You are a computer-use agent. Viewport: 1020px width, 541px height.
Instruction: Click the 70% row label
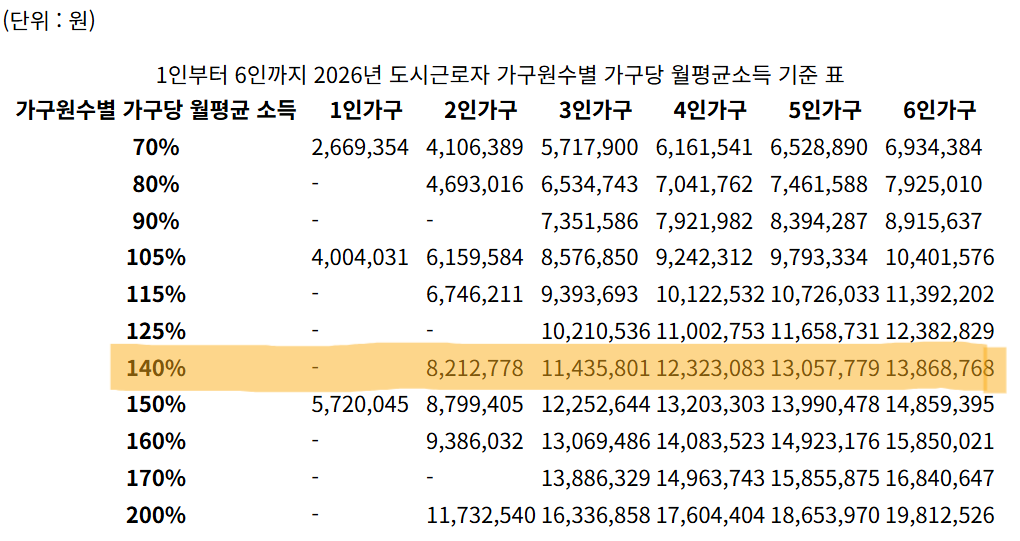tap(155, 148)
